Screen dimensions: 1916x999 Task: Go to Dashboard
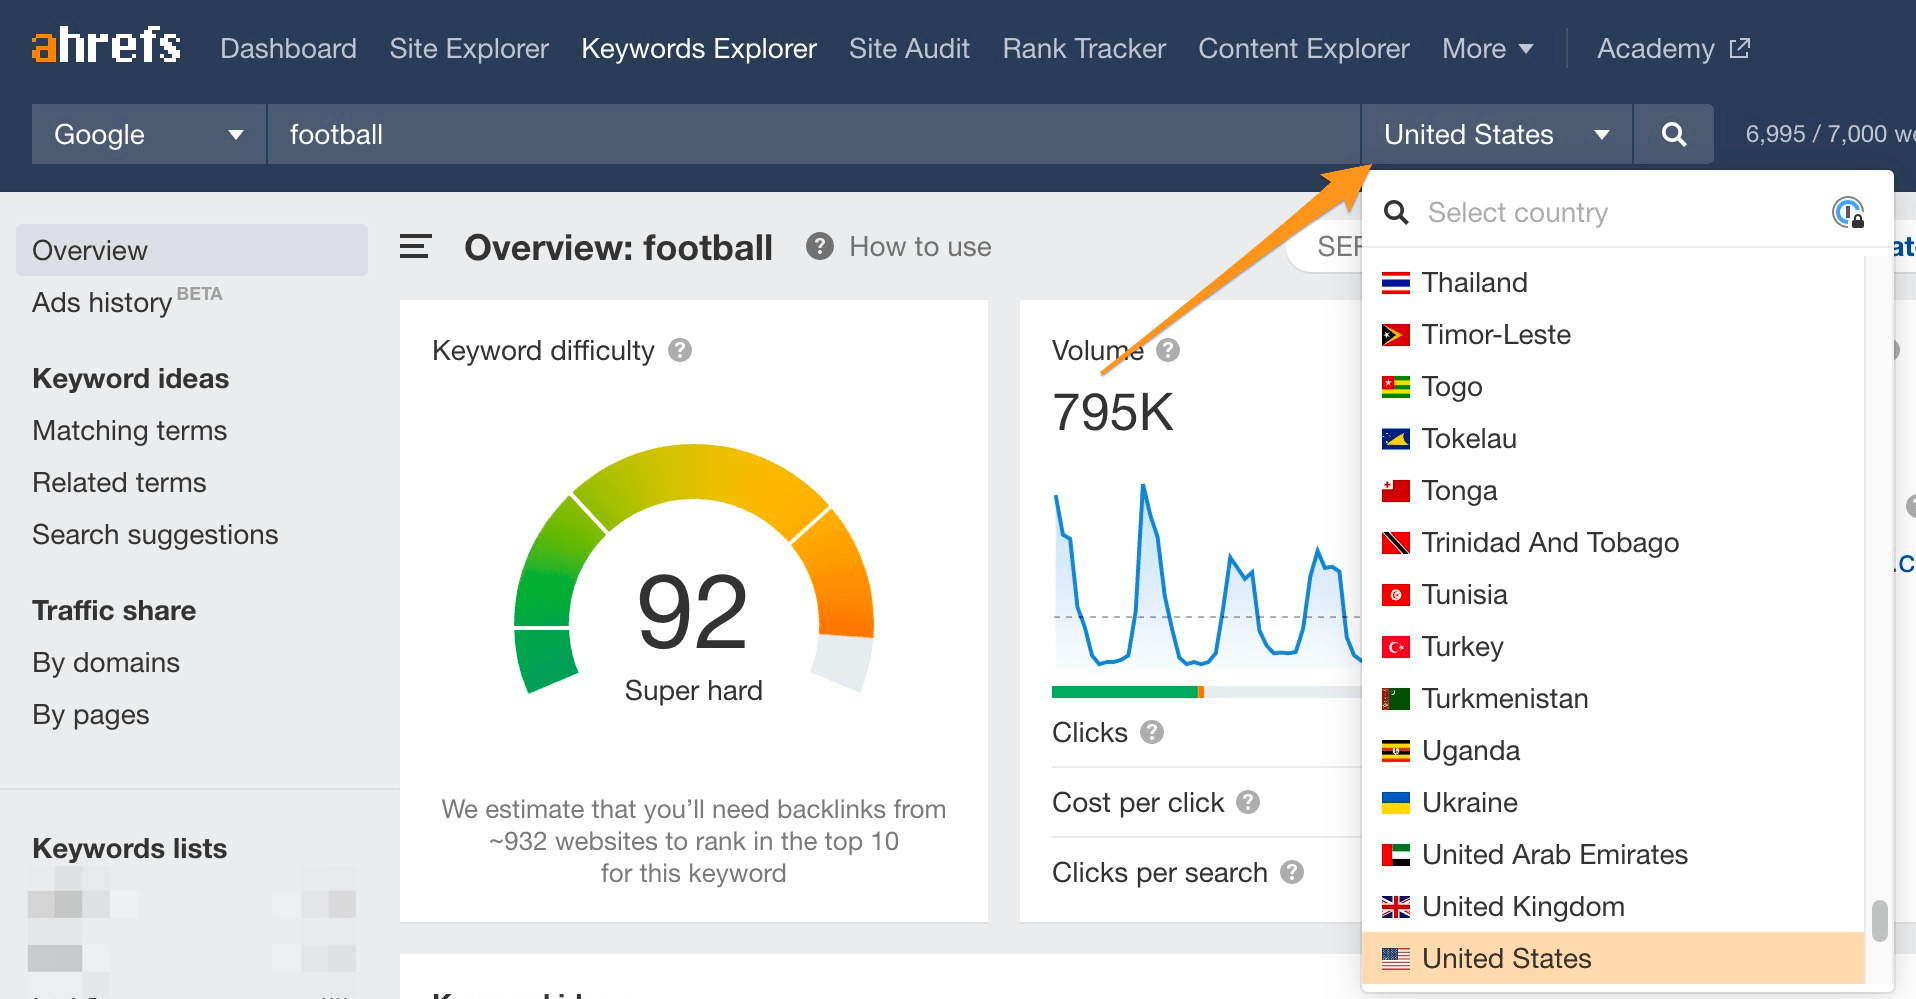pyautogui.click(x=288, y=48)
